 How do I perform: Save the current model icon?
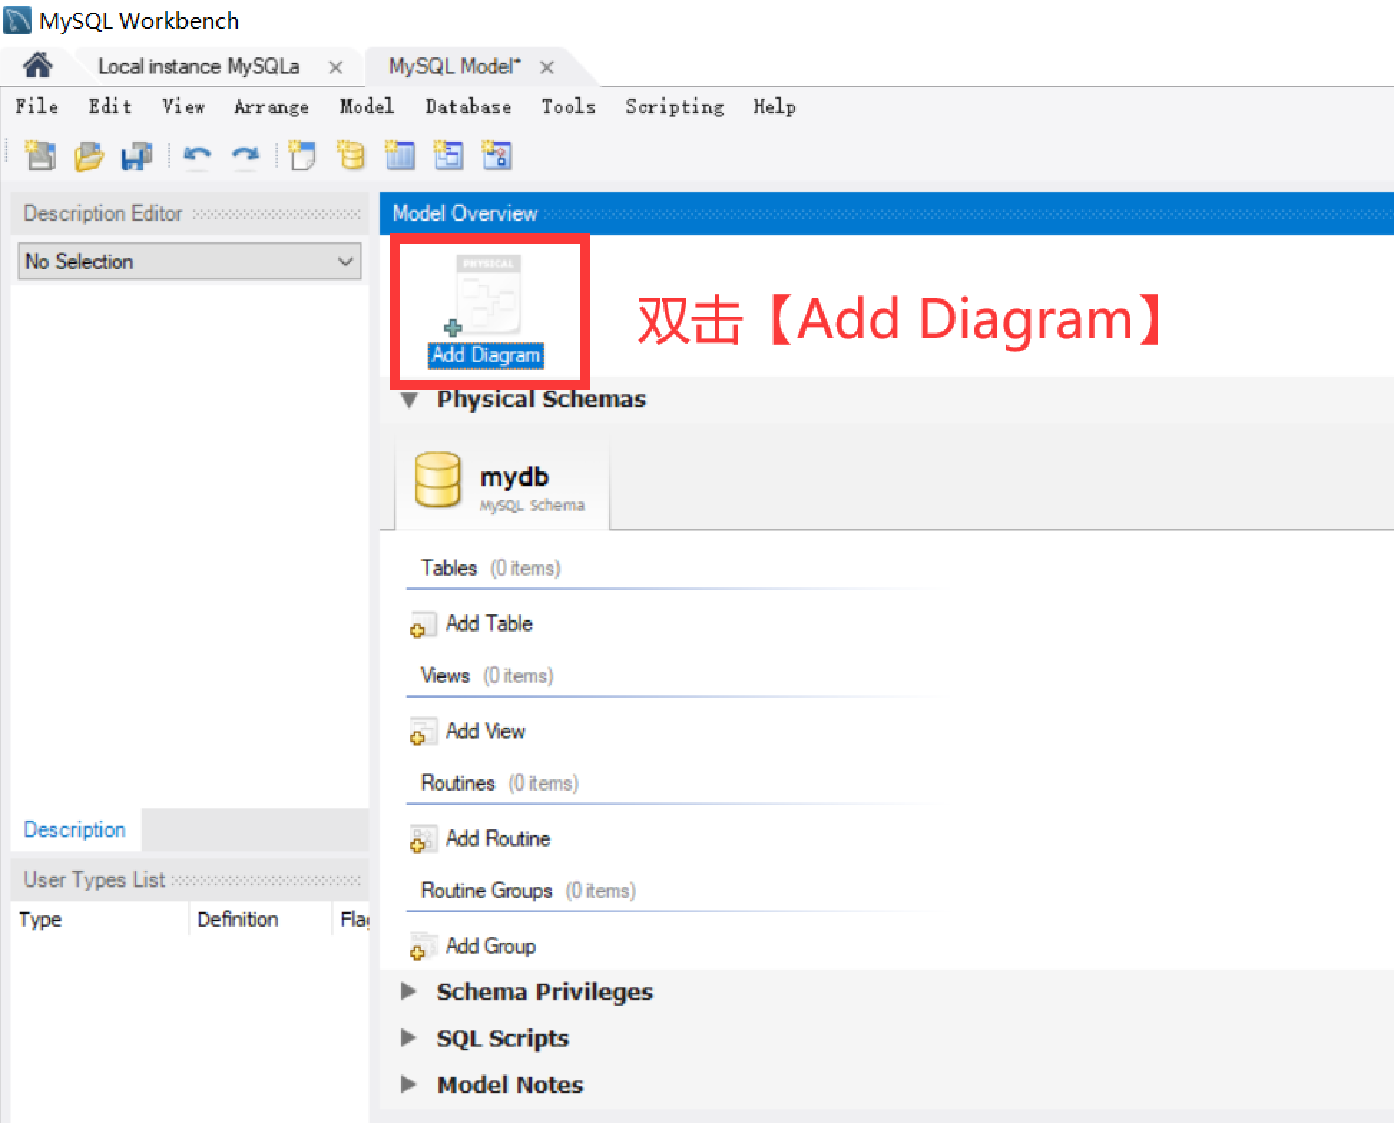pyautogui.click(x=137, y=155)
